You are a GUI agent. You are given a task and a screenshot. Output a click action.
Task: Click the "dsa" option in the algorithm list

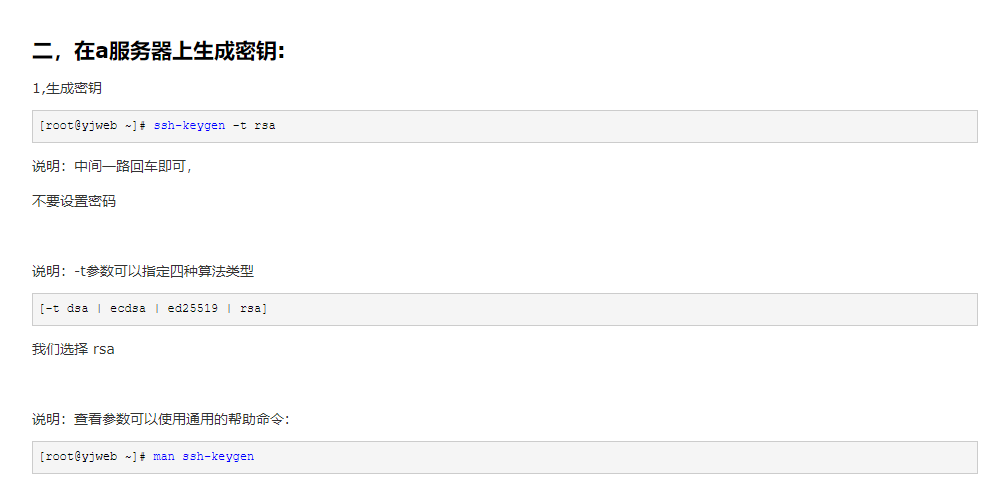point(78,309)
